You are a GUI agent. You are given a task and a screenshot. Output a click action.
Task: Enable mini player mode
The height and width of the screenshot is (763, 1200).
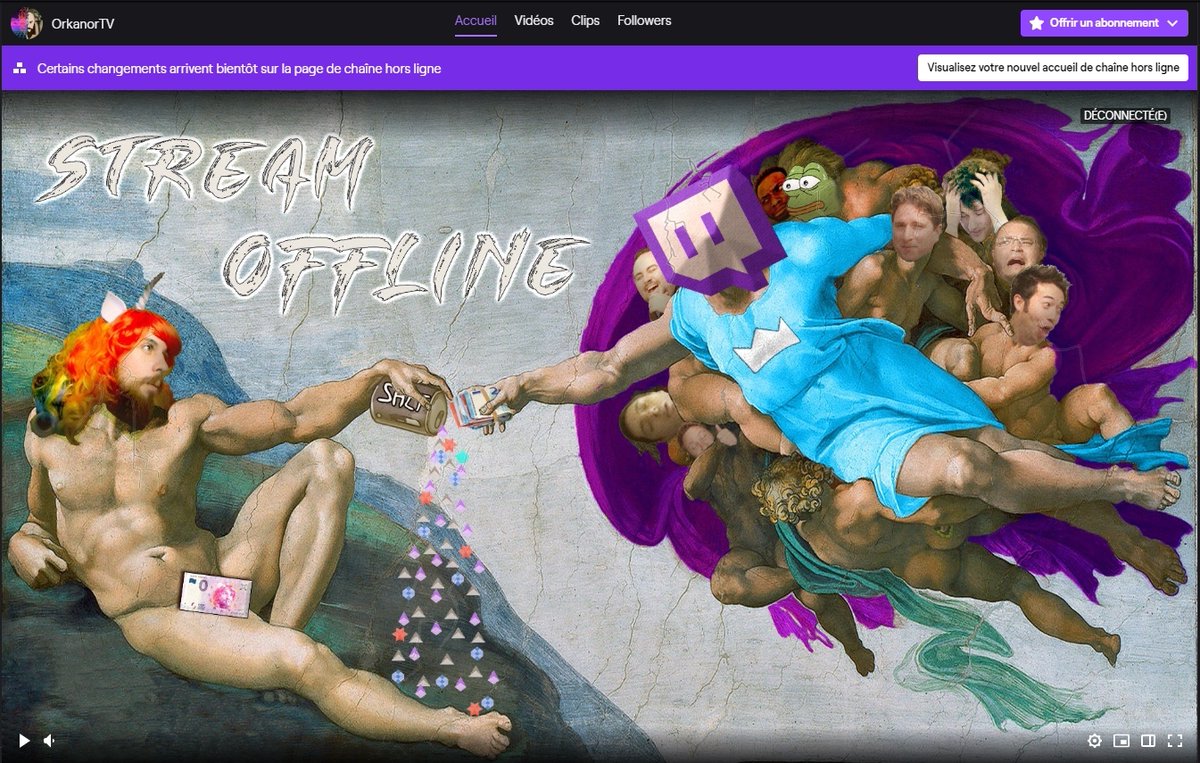[1122, 741]
